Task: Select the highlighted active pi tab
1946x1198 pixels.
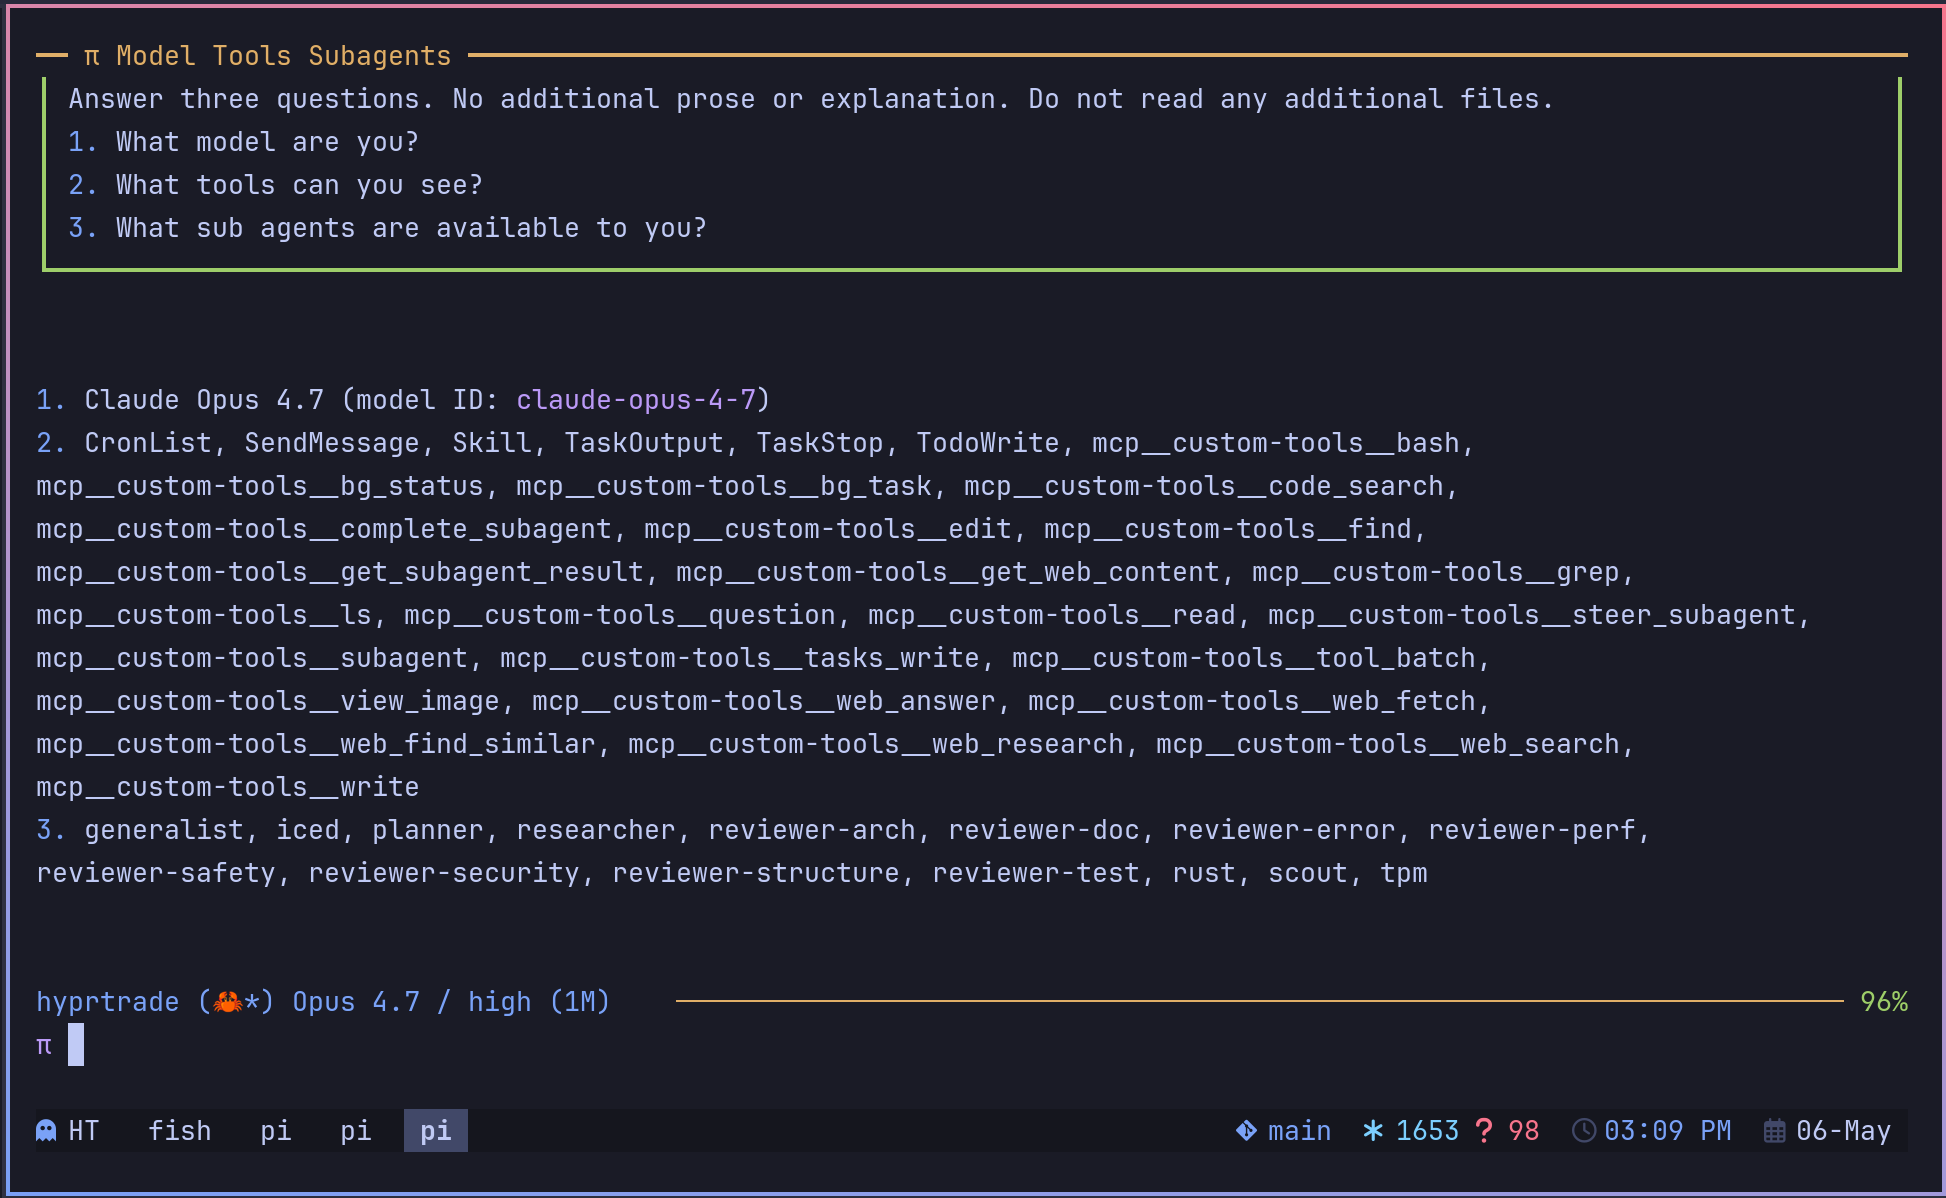Action: coord(436,1131)
